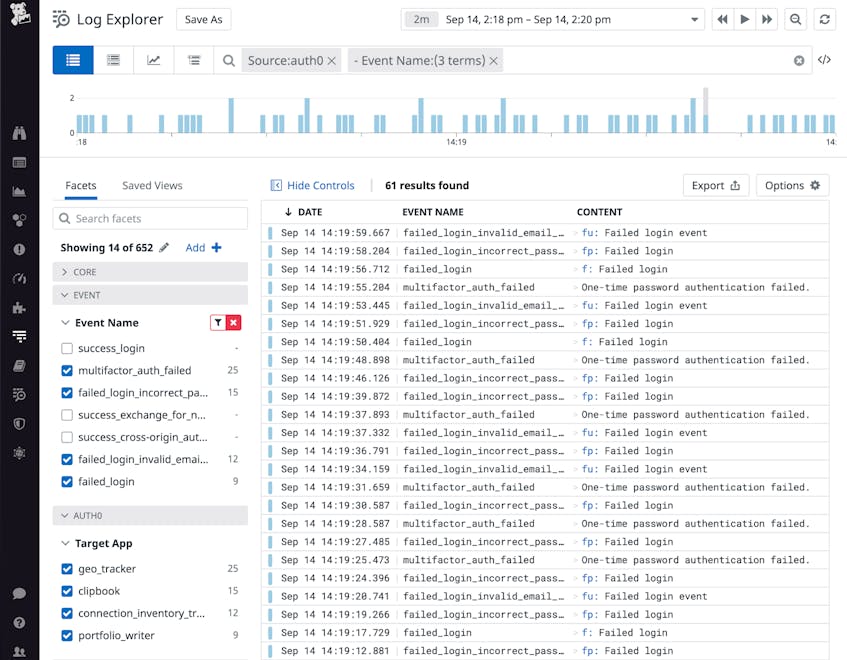847x660 pixels.
Task: Open the team users sidebar icon
Action: coord(19,651)
